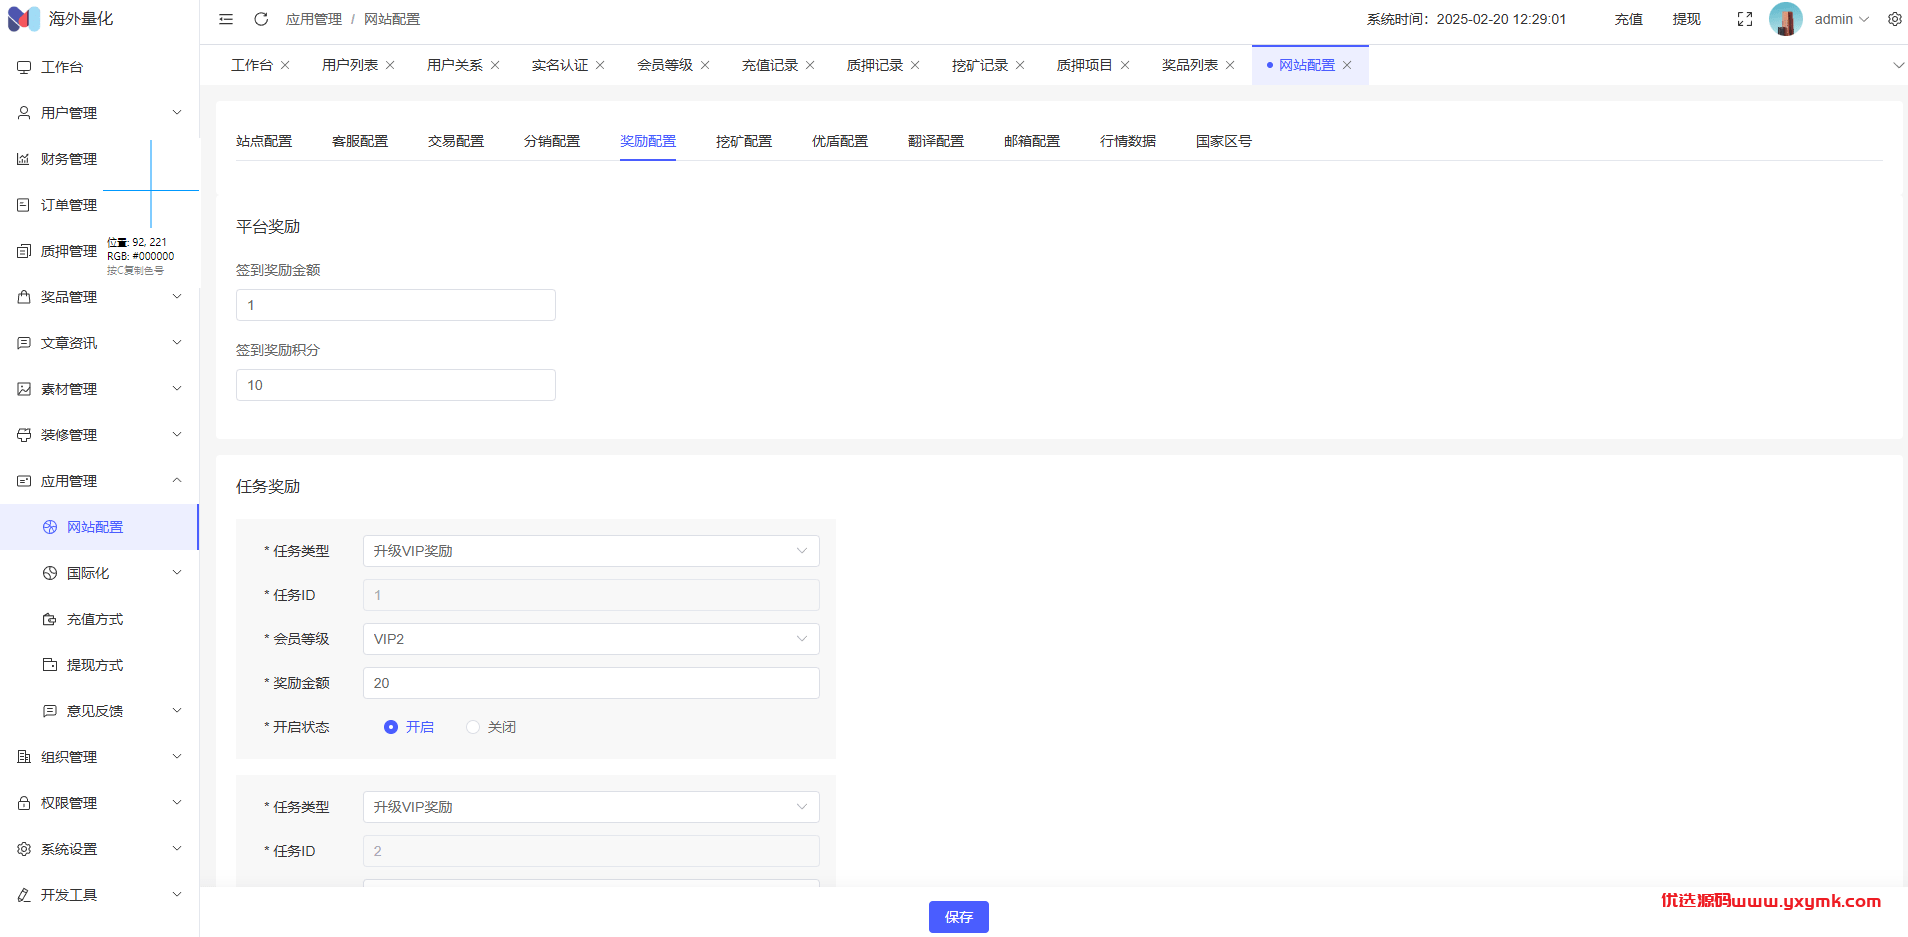Open the 会员等级 VIP2 dropdown
The height and width of the screenshot is (937, 1908).
[x=591, y=639]
